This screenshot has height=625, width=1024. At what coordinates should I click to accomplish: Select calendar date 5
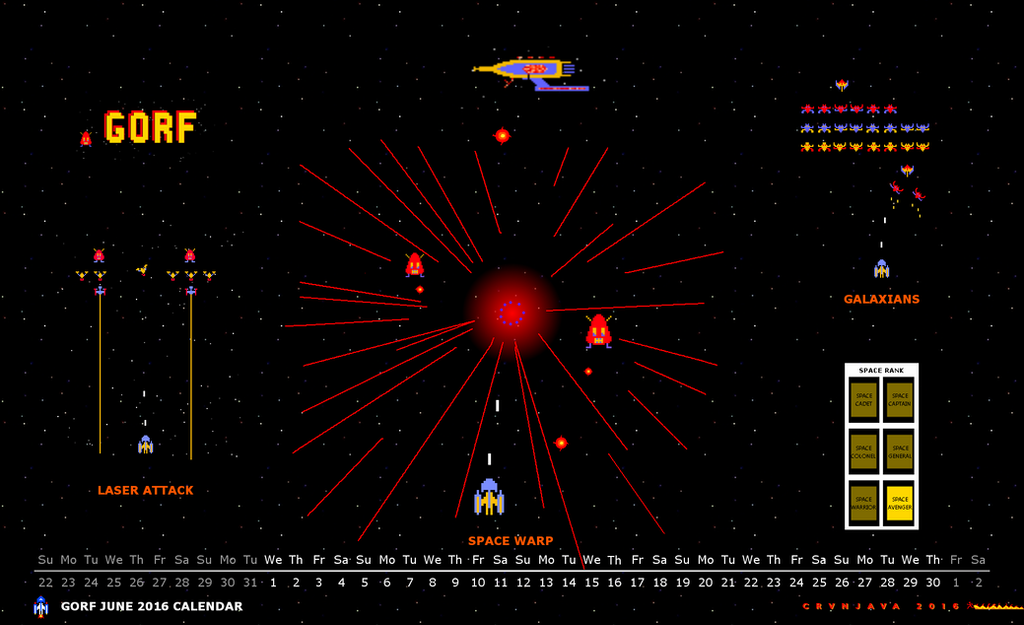[x=364, y=583]
